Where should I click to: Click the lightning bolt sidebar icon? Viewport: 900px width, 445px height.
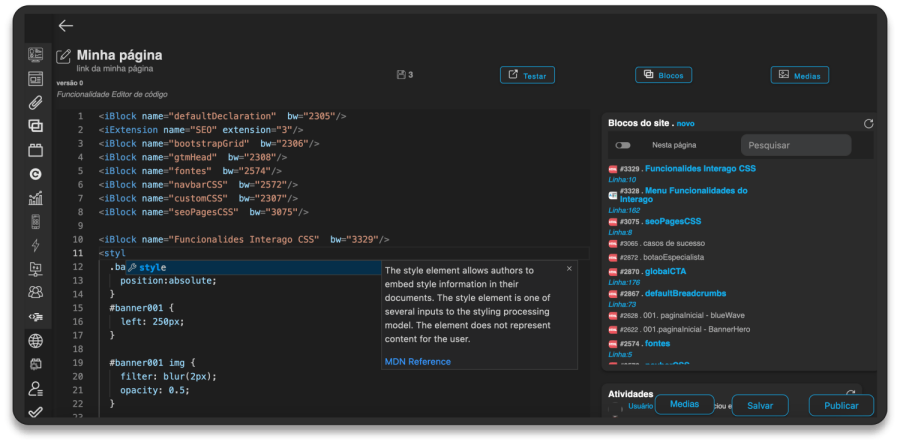[x=35, y=245]
